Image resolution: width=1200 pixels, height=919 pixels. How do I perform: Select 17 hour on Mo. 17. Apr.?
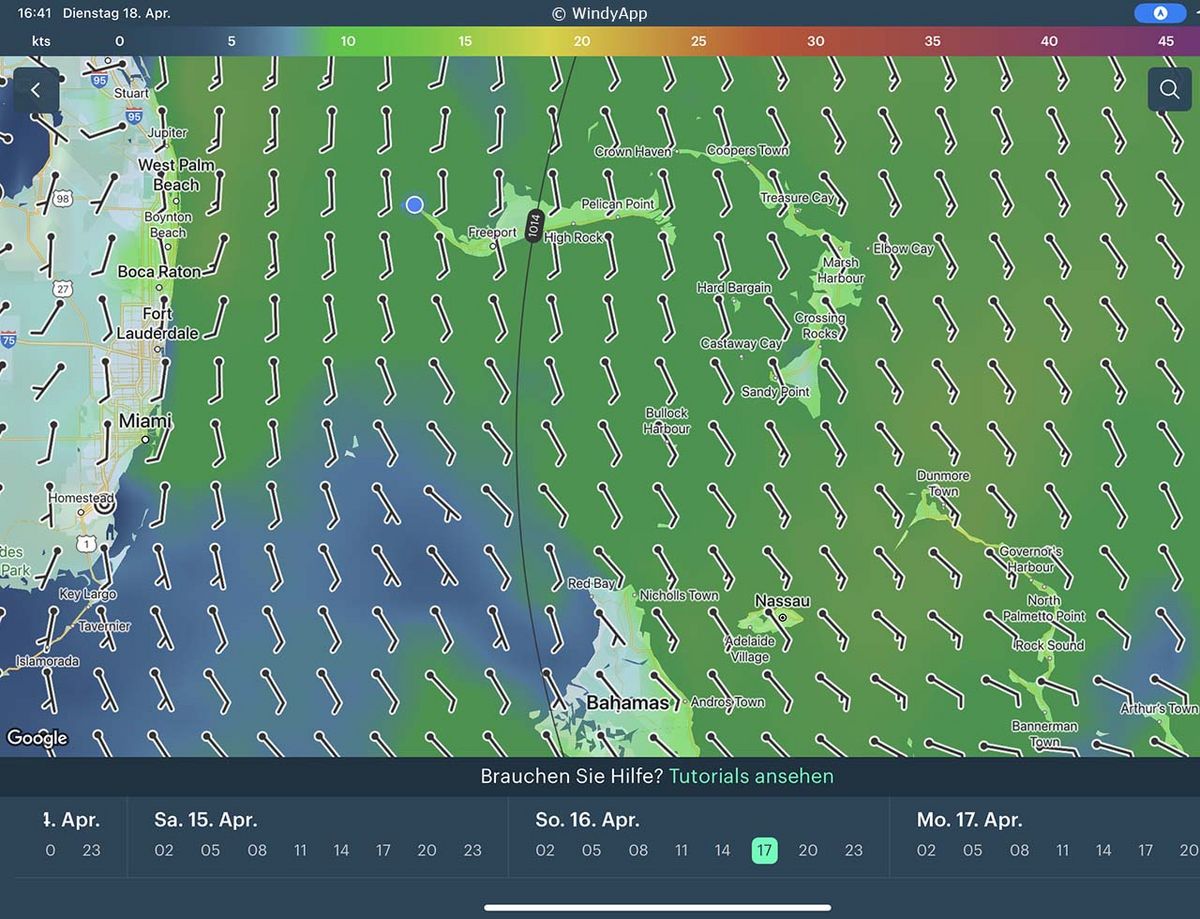1146,850
